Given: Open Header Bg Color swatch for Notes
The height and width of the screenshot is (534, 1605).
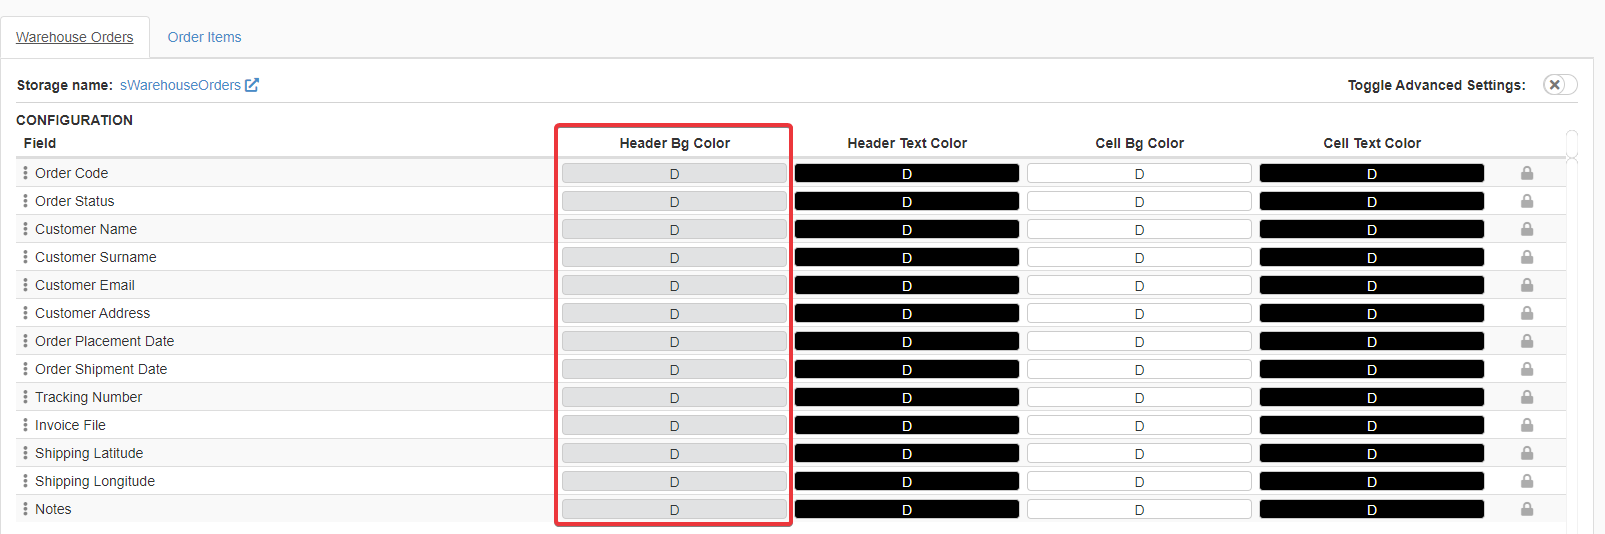Looking at the screenshot, I should (x=674, y=509).
